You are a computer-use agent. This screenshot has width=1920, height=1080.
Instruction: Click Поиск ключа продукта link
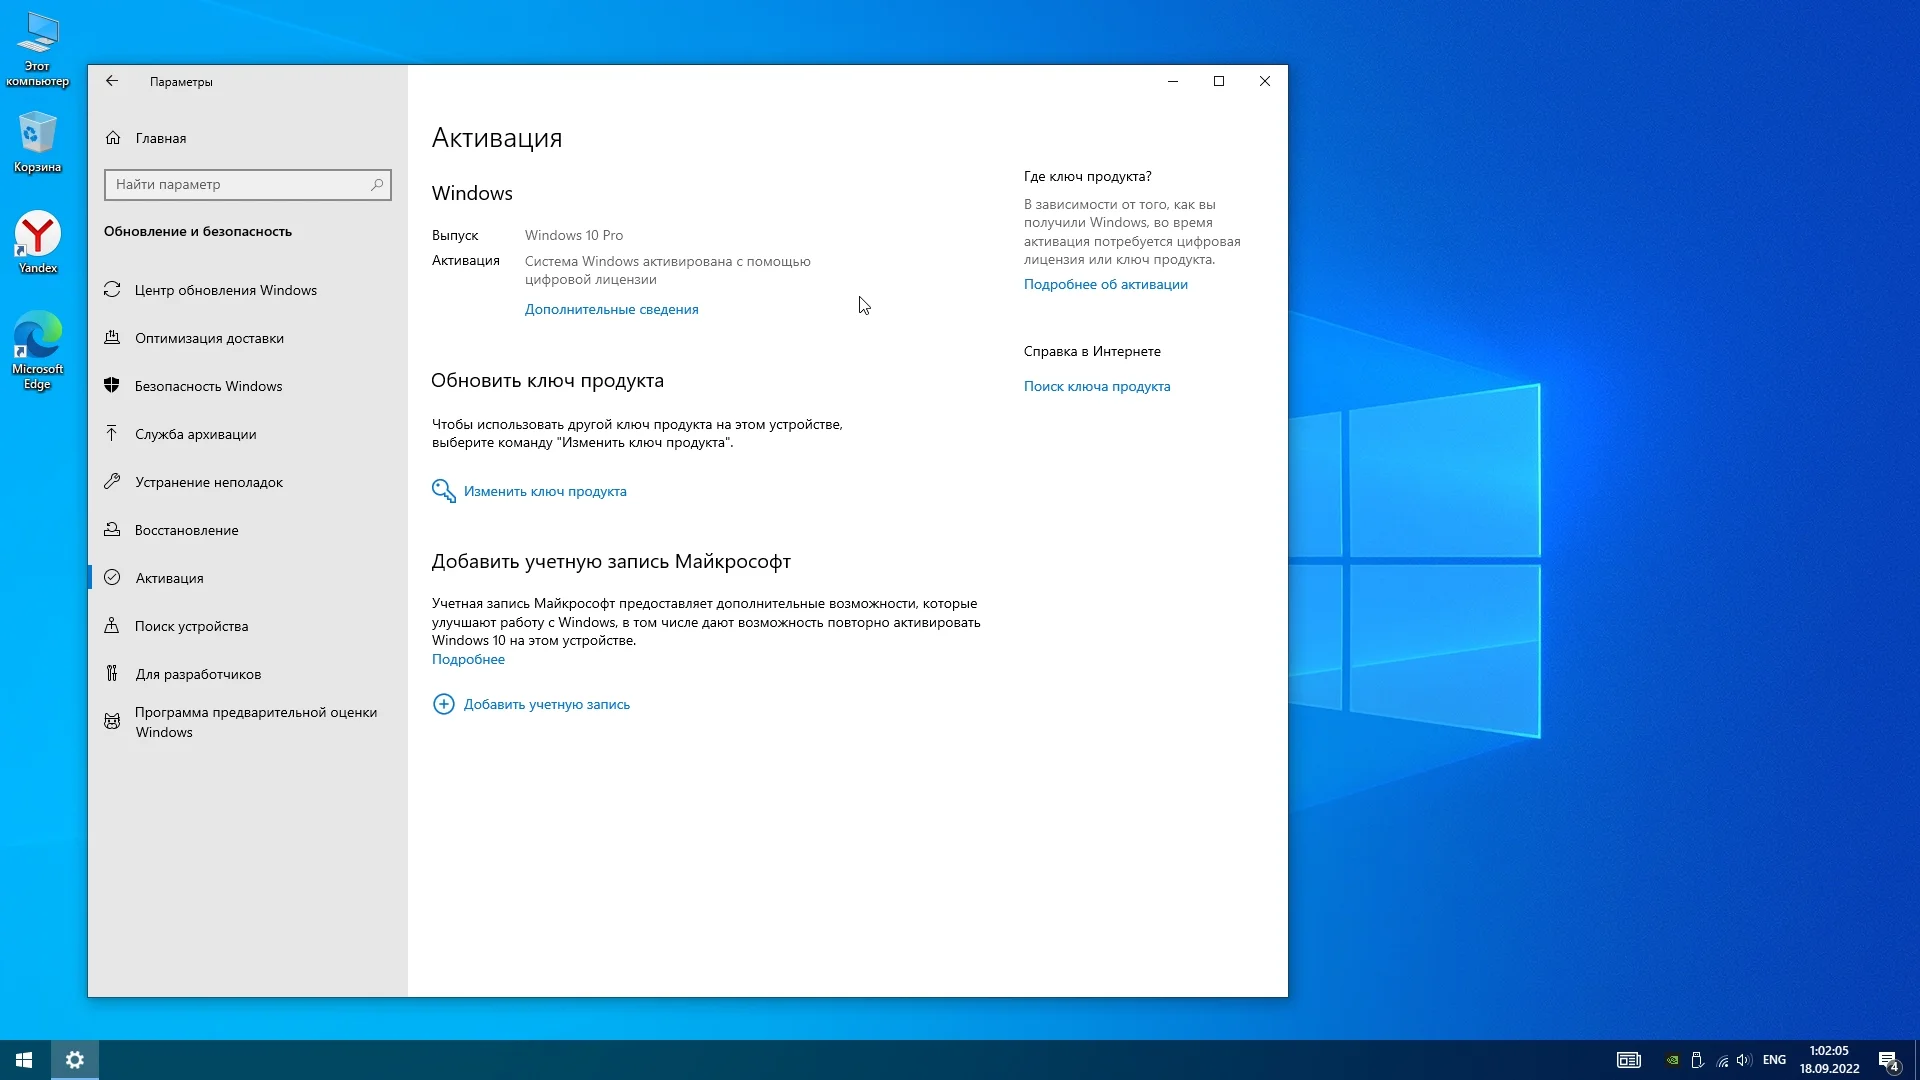pyautogui.click(x=1096, y=386)
